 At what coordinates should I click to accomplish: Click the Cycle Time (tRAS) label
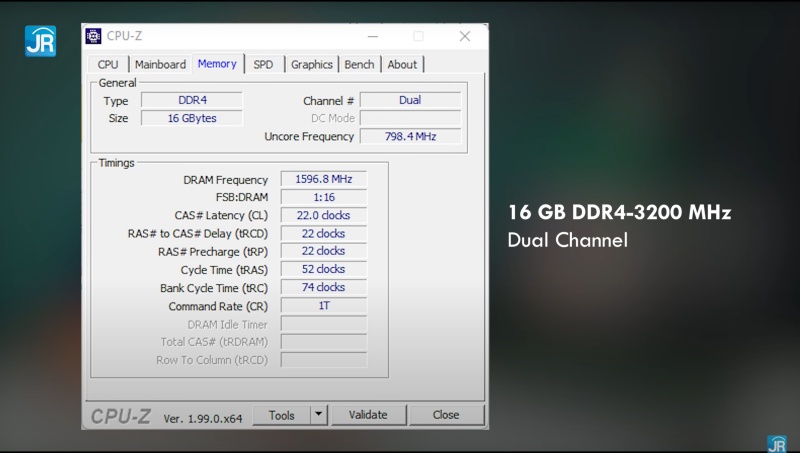pos(224,270)
